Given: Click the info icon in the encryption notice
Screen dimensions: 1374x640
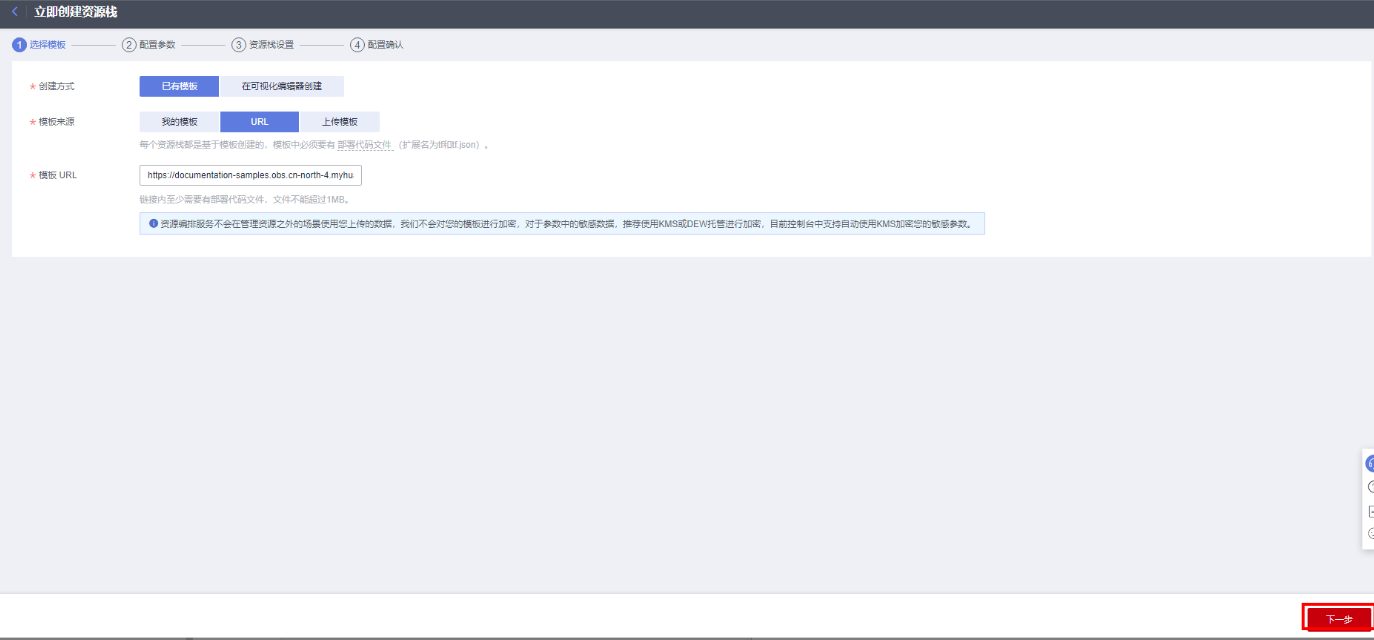Looking at the screenshot, I should (x=153, y=223).
